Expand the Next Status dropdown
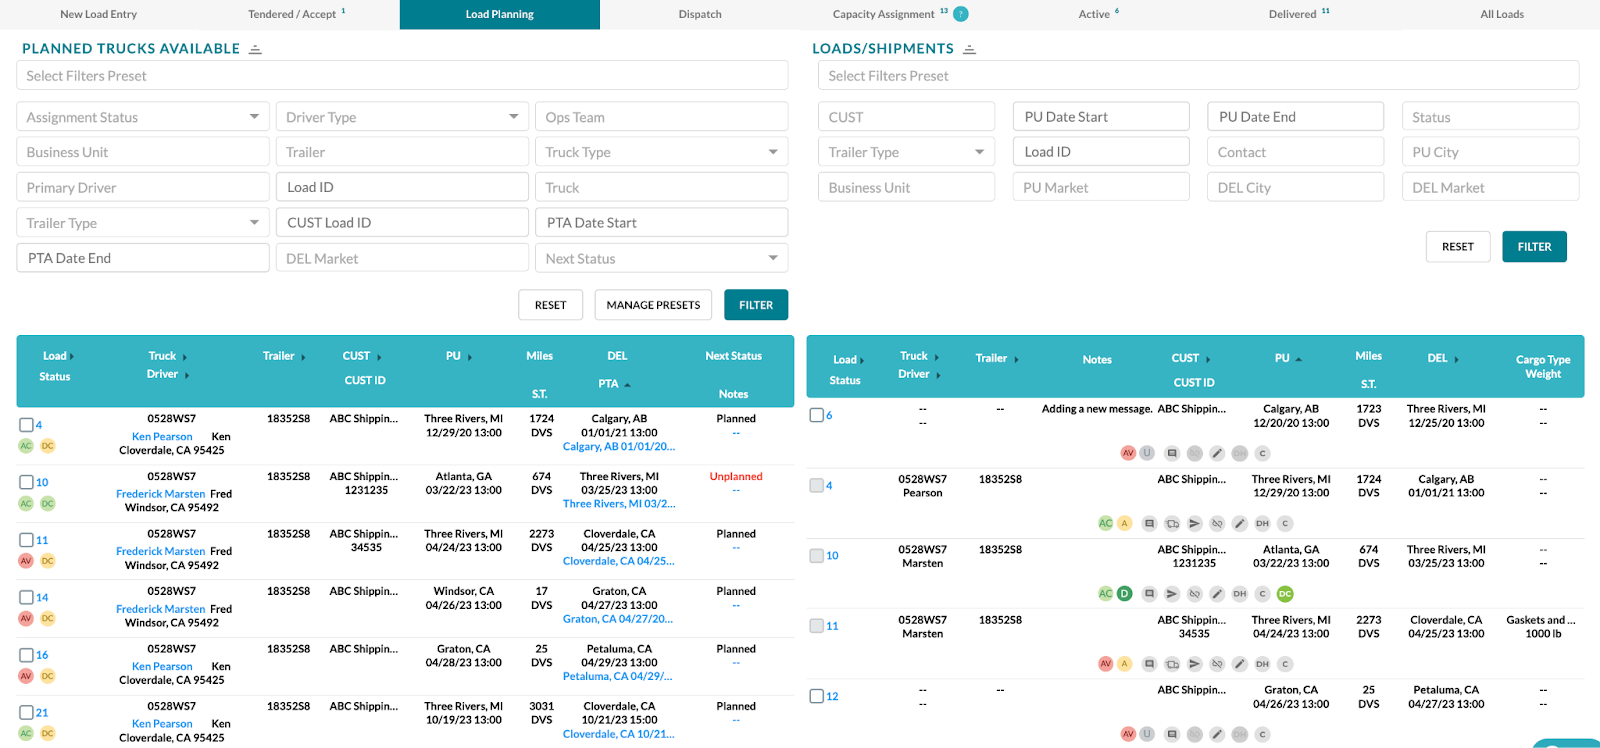Image resolution: width=1600 pixels, height=748 pixels. [x=661, y=258]
